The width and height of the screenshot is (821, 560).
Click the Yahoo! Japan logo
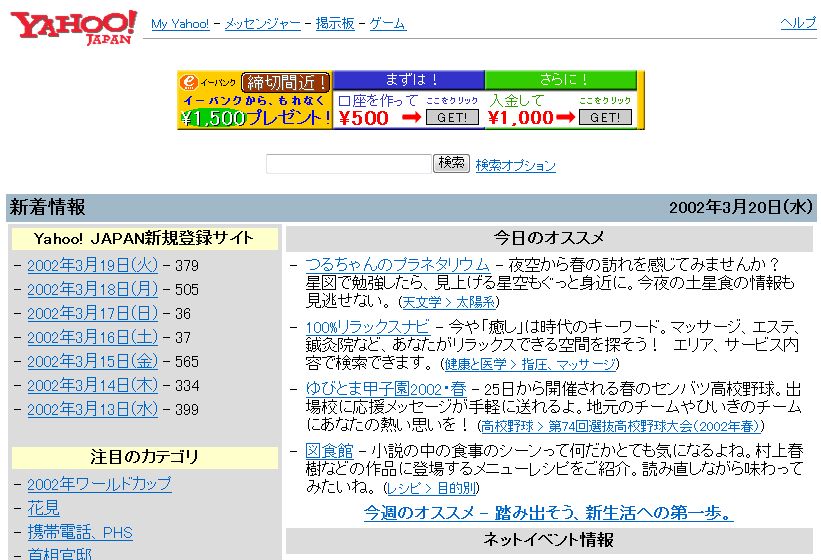pyautogui.click(x=74, y=26)
